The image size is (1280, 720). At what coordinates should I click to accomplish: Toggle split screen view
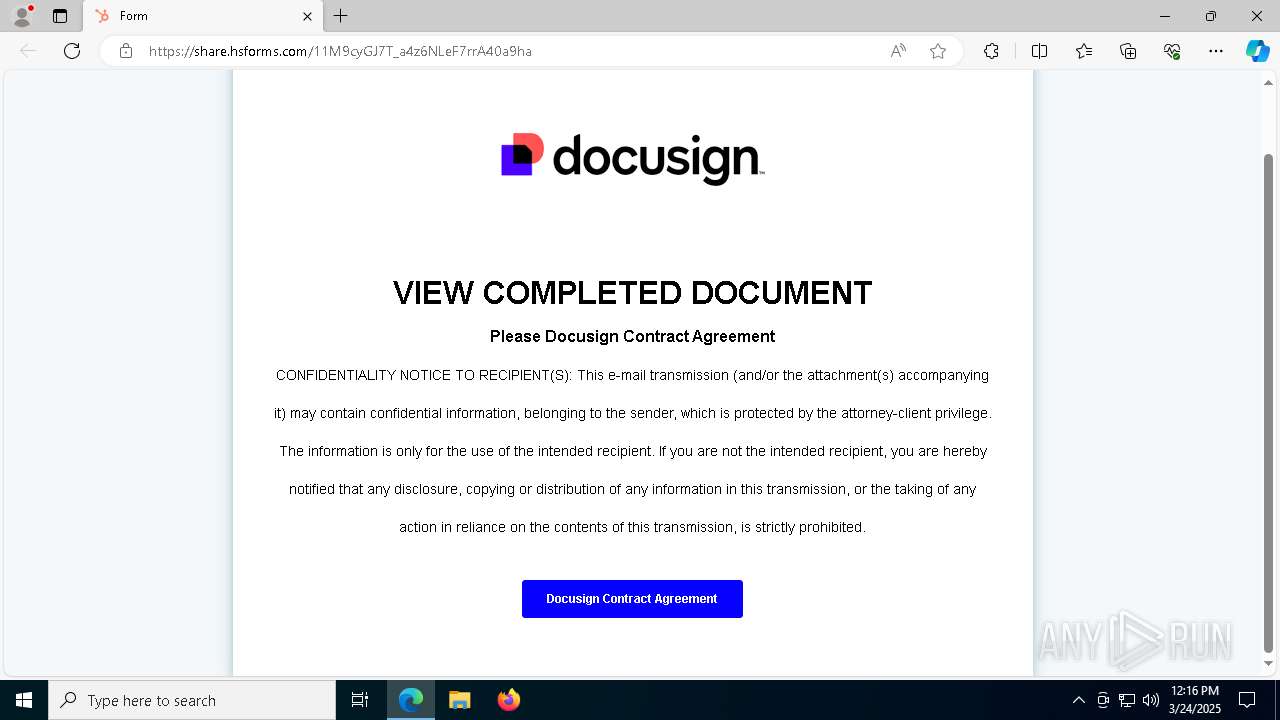pos(1039,51)
